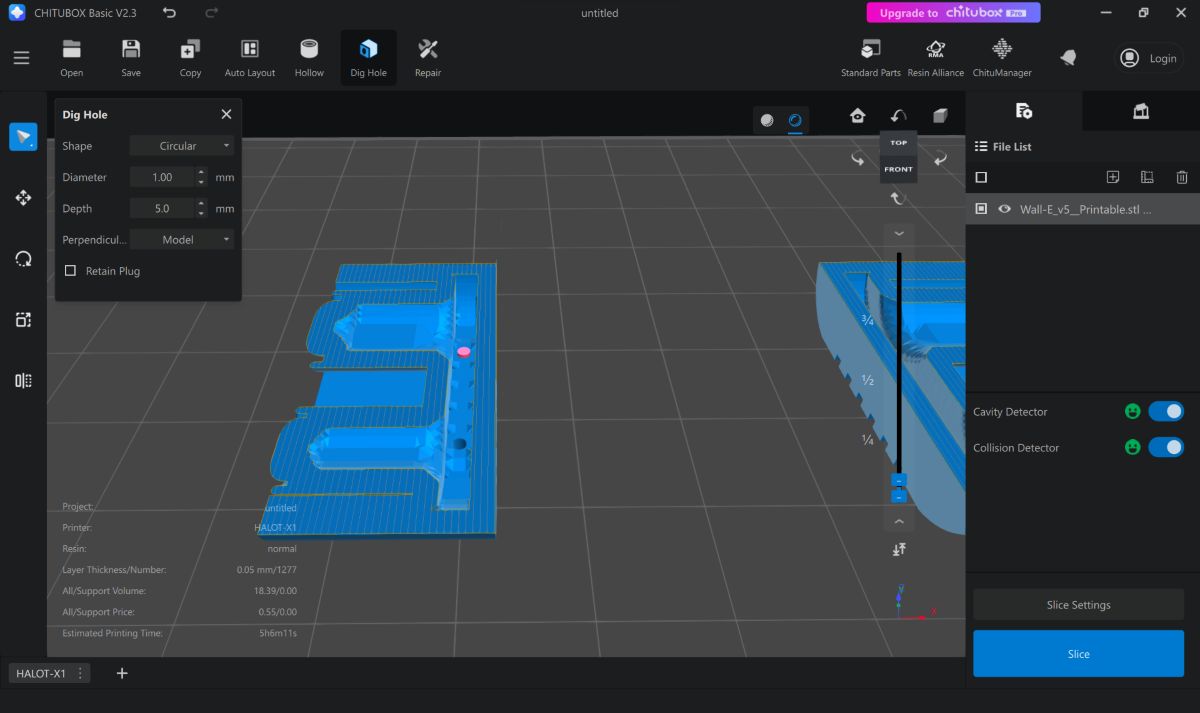Close the Dig Hole dialog

point(226,115)
